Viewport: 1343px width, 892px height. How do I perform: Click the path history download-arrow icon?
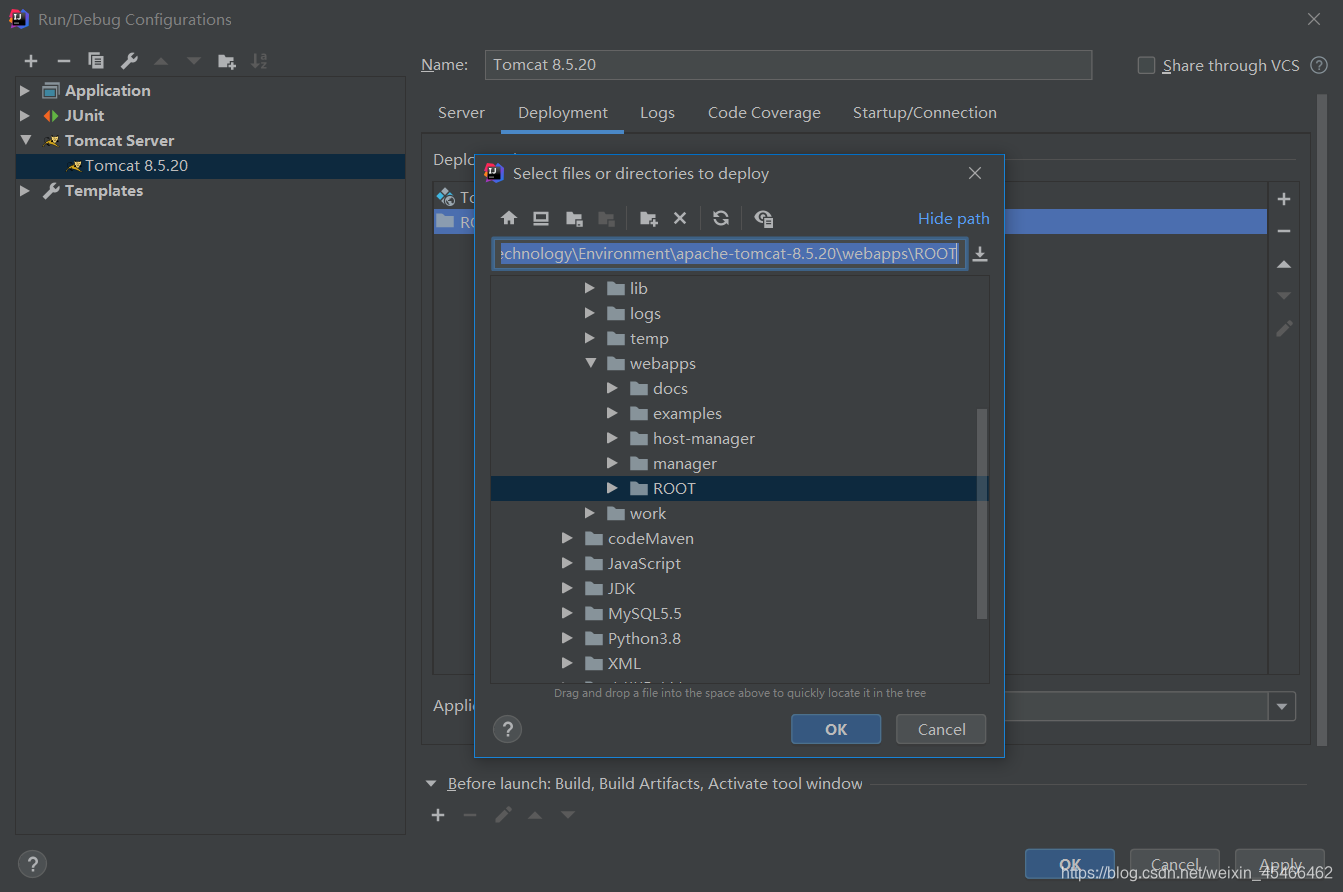pyautogui.click(x=980, y=254)
